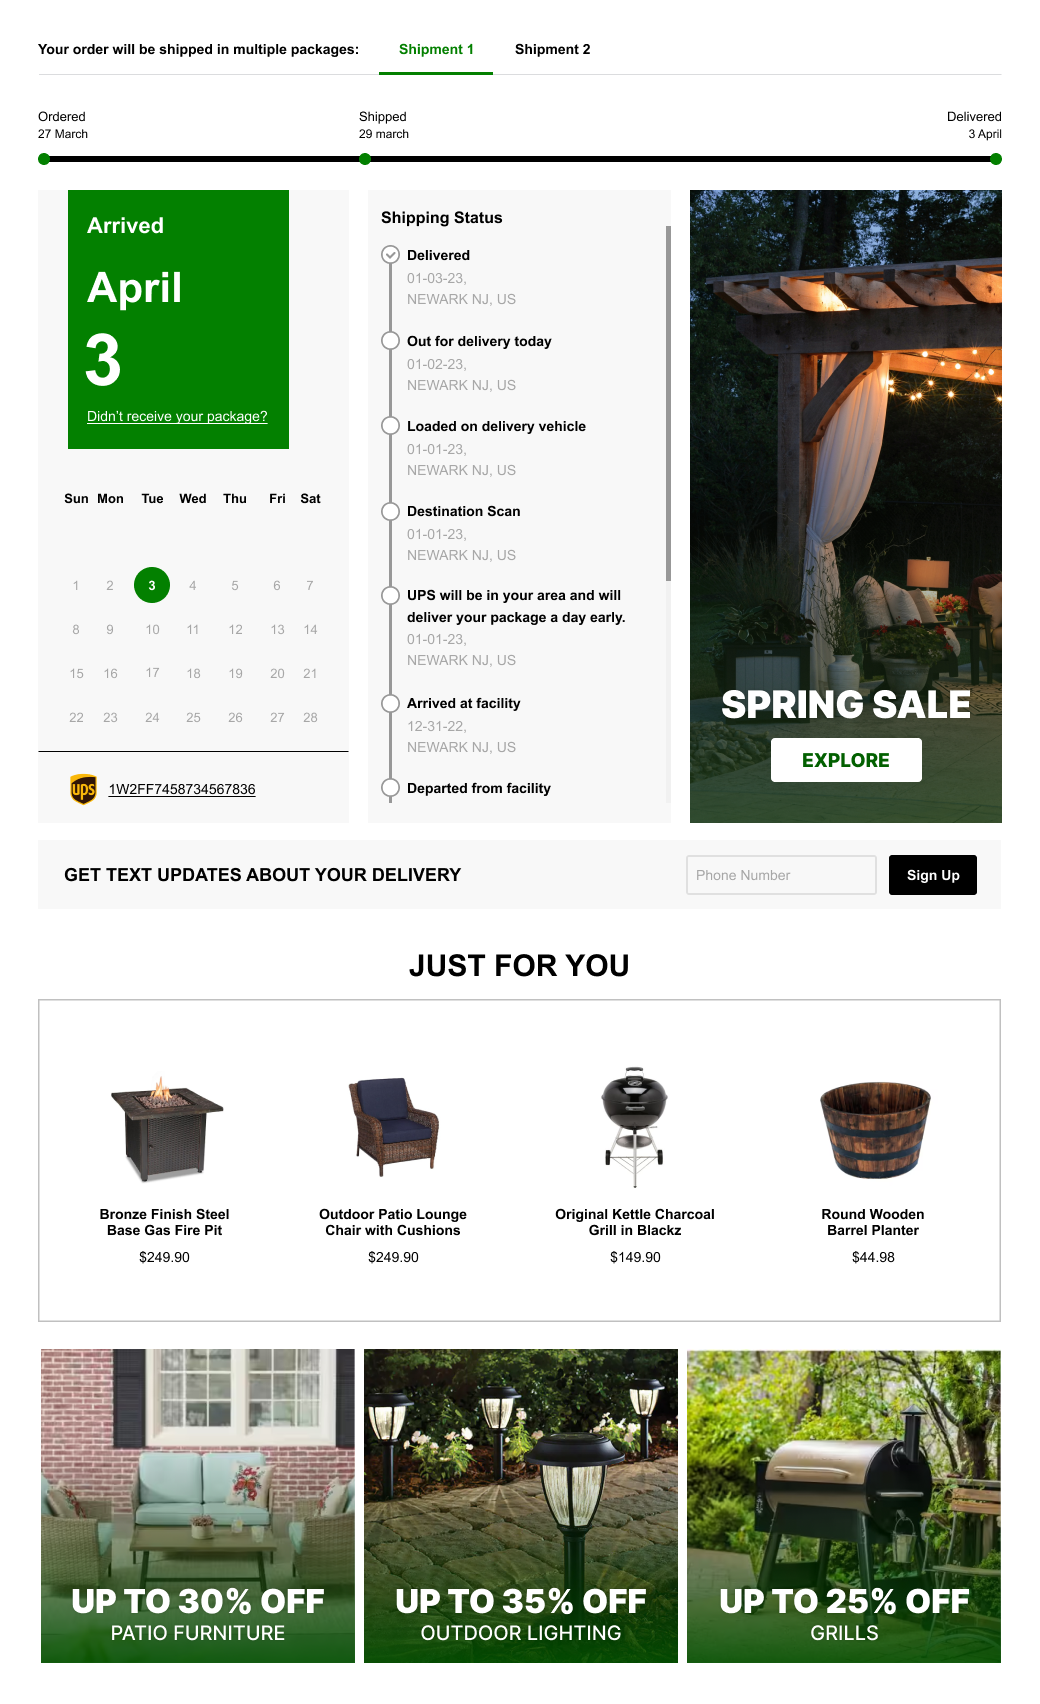Click the Delivered endpoint on progress bar
The width and height of the screenshot is (1040, 1704).
pos(996,159)
